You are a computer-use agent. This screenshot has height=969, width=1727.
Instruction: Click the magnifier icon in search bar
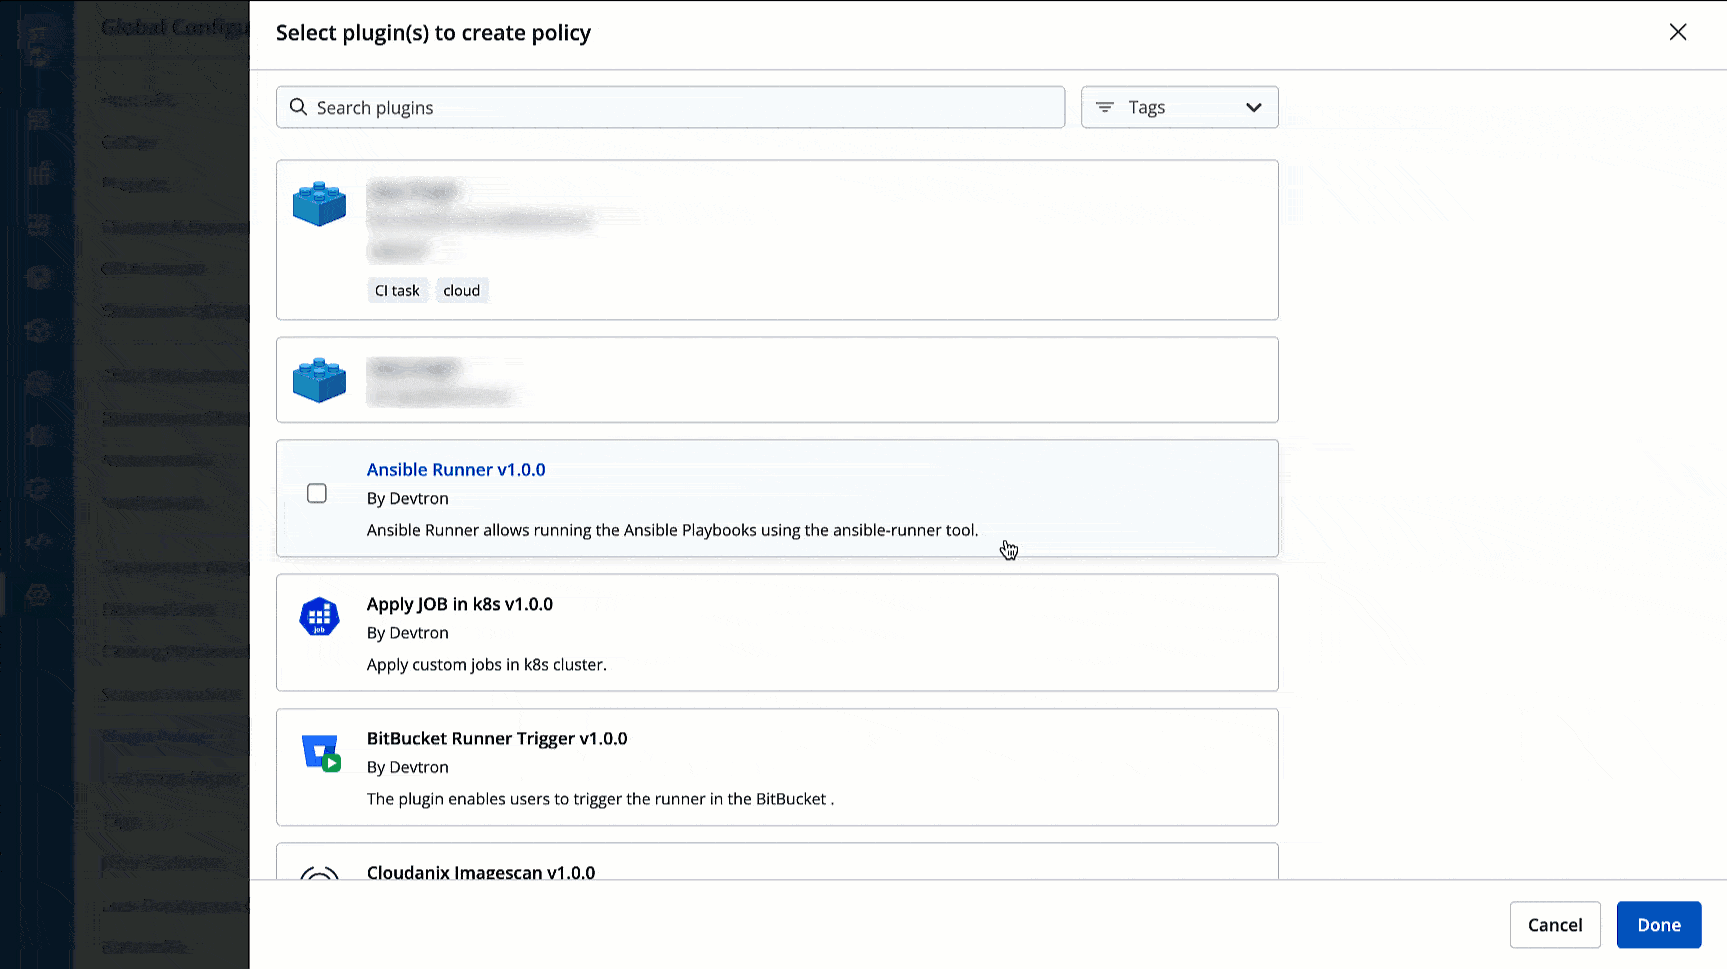[298, 107]
